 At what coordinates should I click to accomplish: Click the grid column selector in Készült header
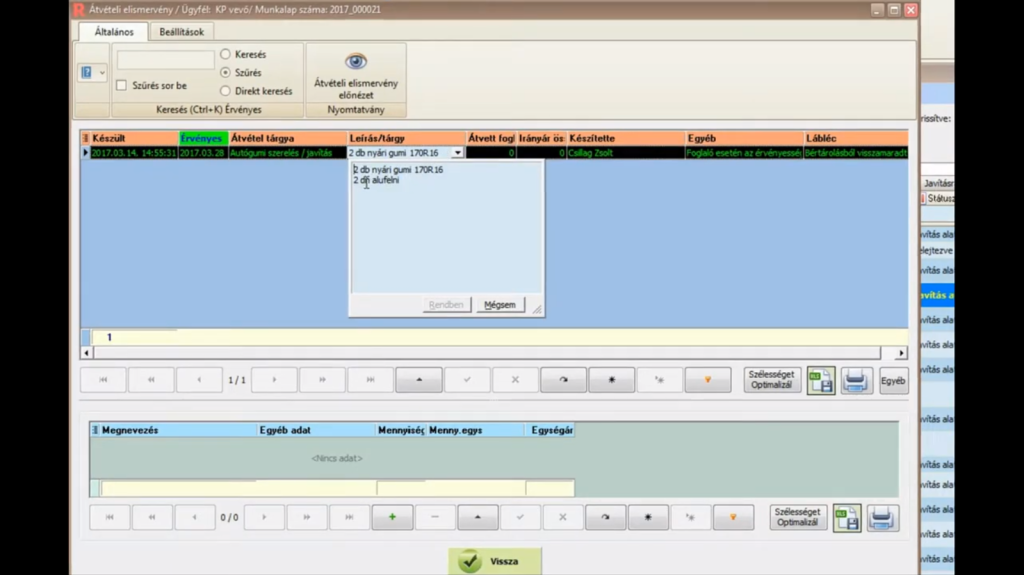[86, 138]
